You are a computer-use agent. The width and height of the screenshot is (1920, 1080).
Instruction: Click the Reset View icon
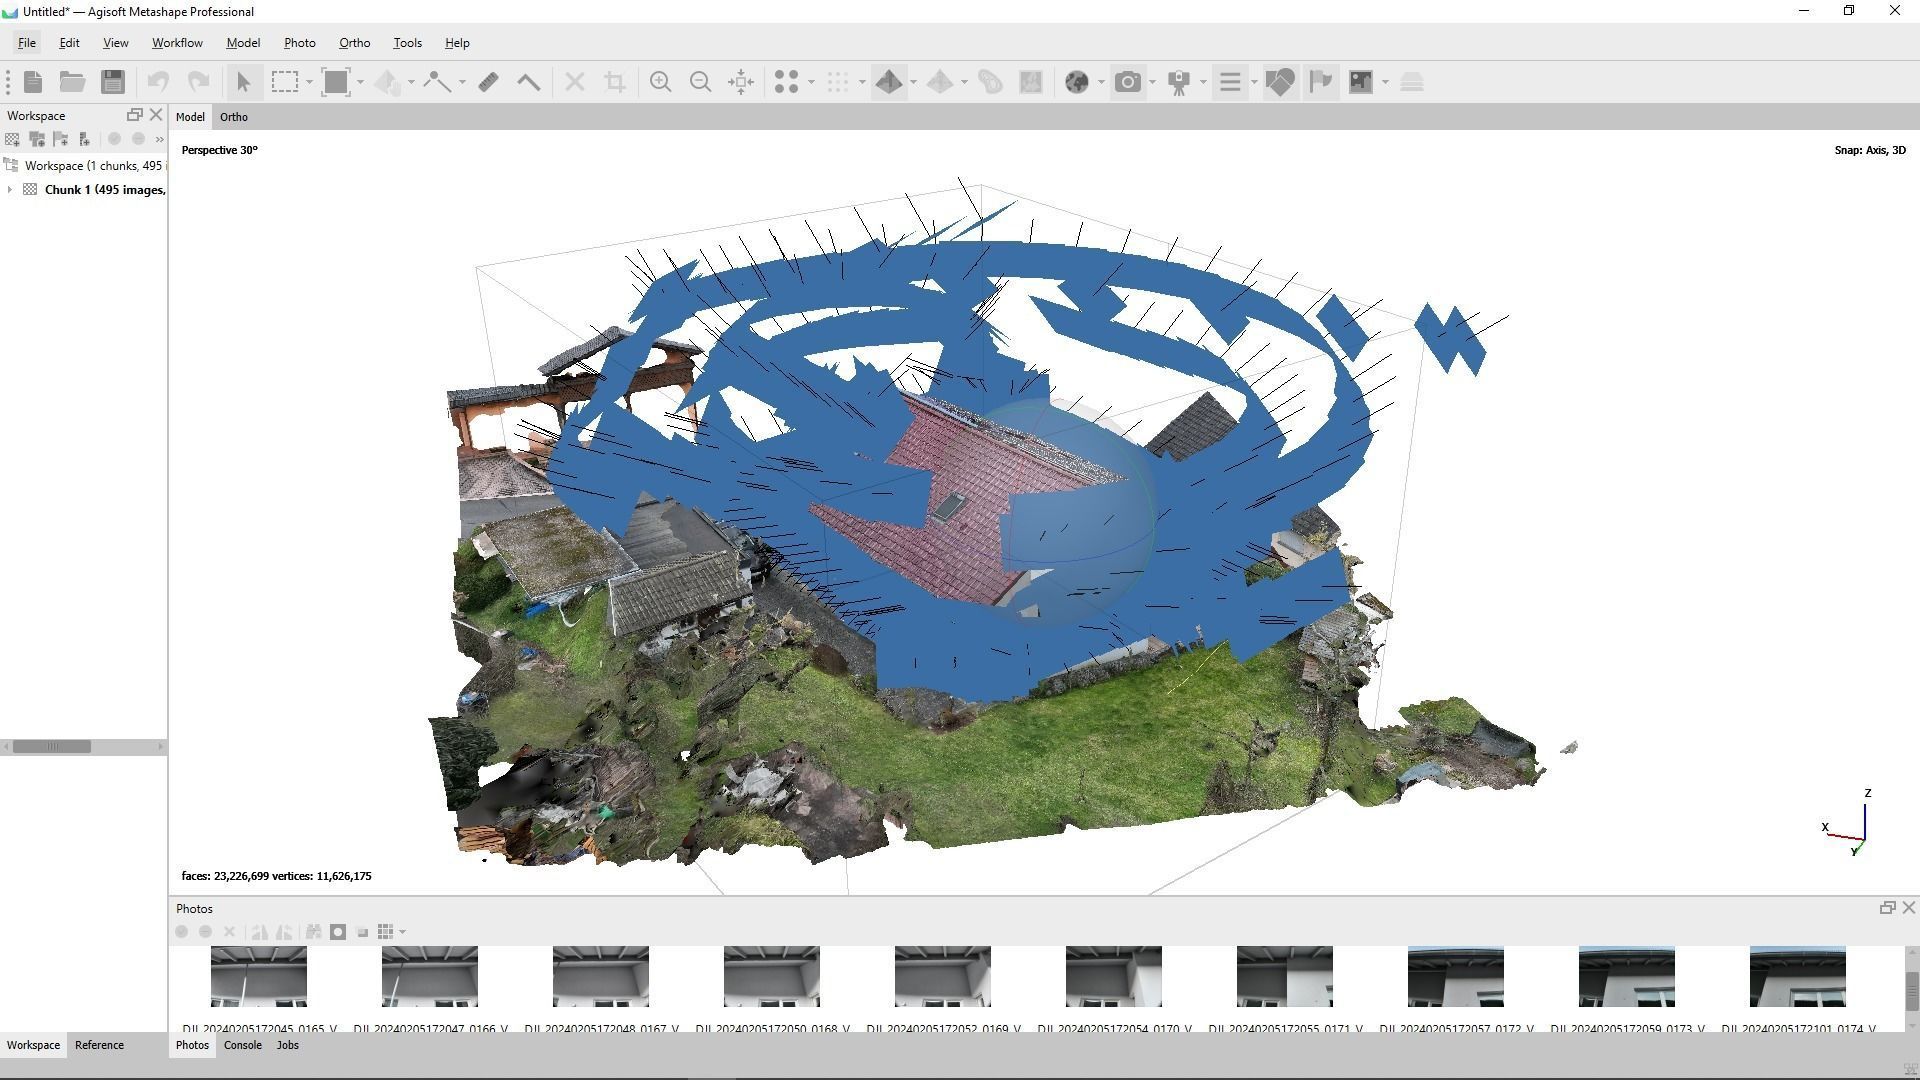pos(741,82)
